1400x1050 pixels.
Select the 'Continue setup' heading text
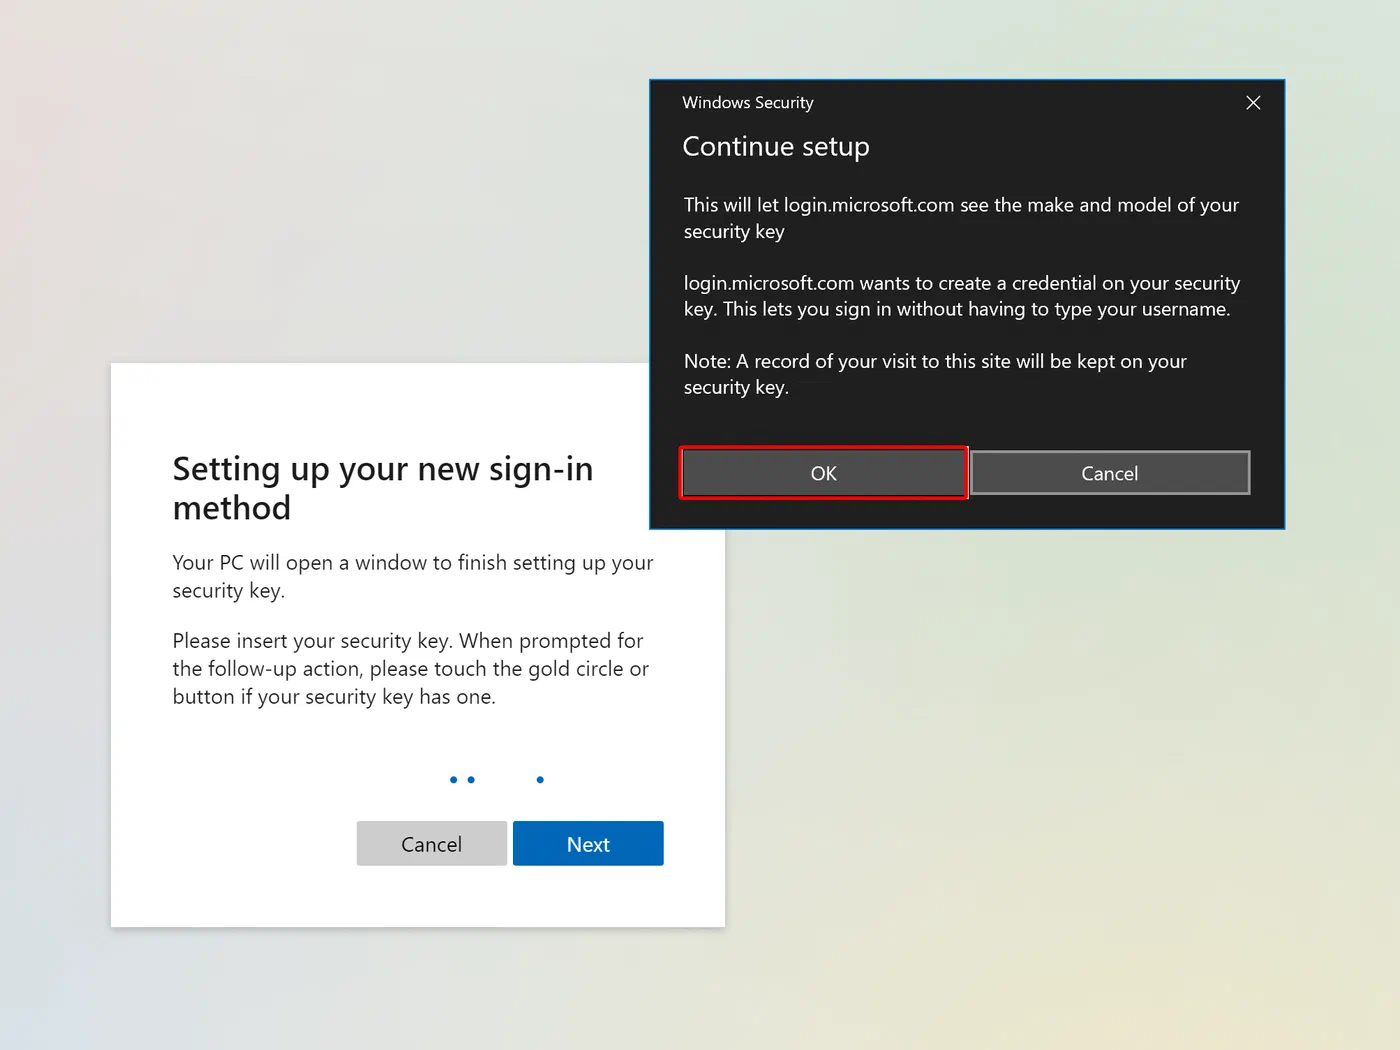[x=776, y=147]
